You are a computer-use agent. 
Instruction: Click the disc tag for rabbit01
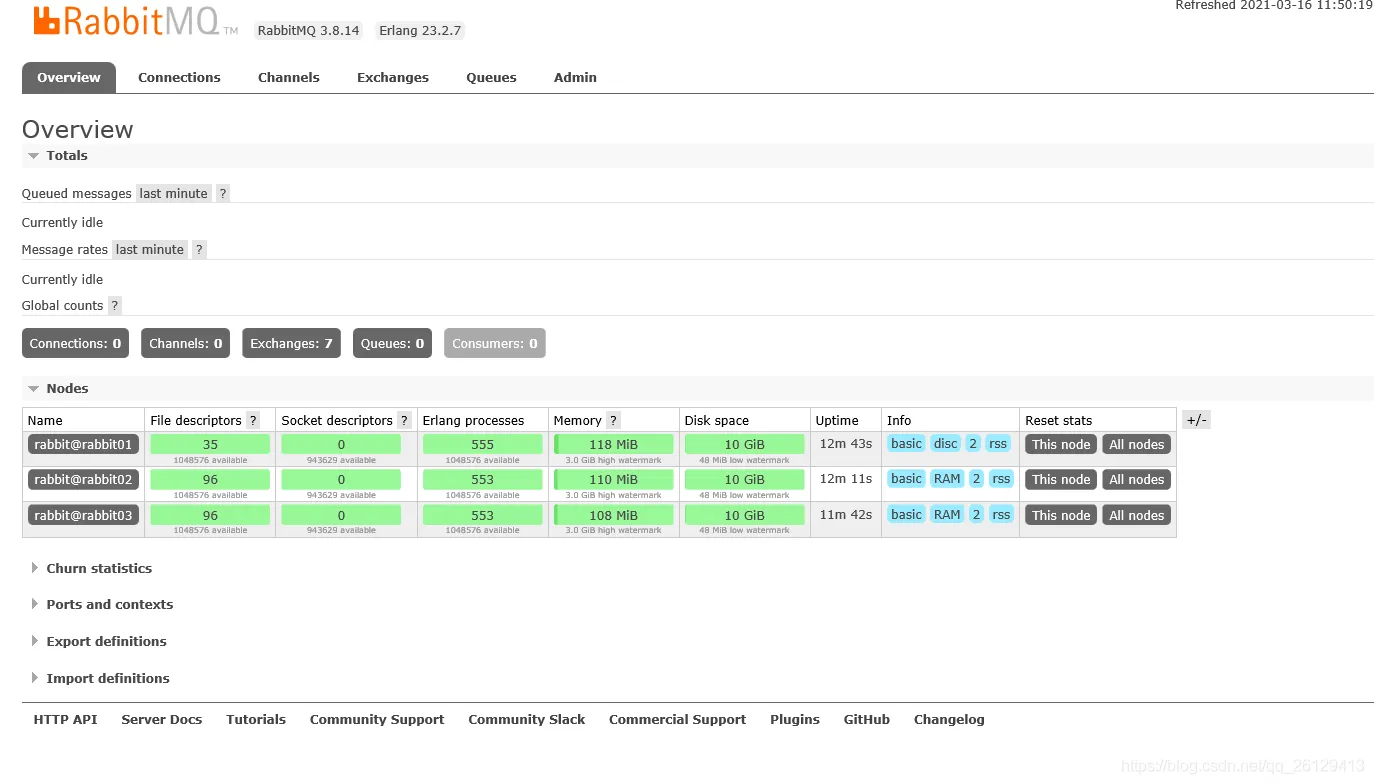[945, 443]
